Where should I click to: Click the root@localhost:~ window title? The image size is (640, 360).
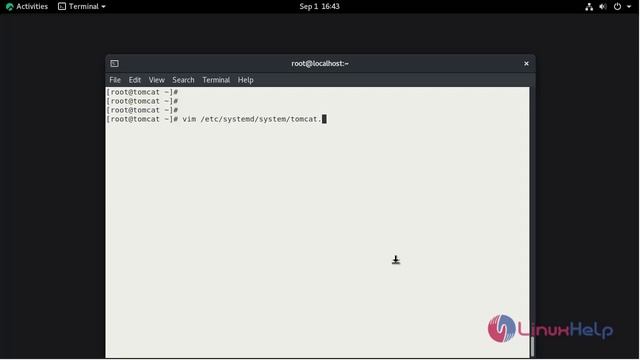[320, 63]
